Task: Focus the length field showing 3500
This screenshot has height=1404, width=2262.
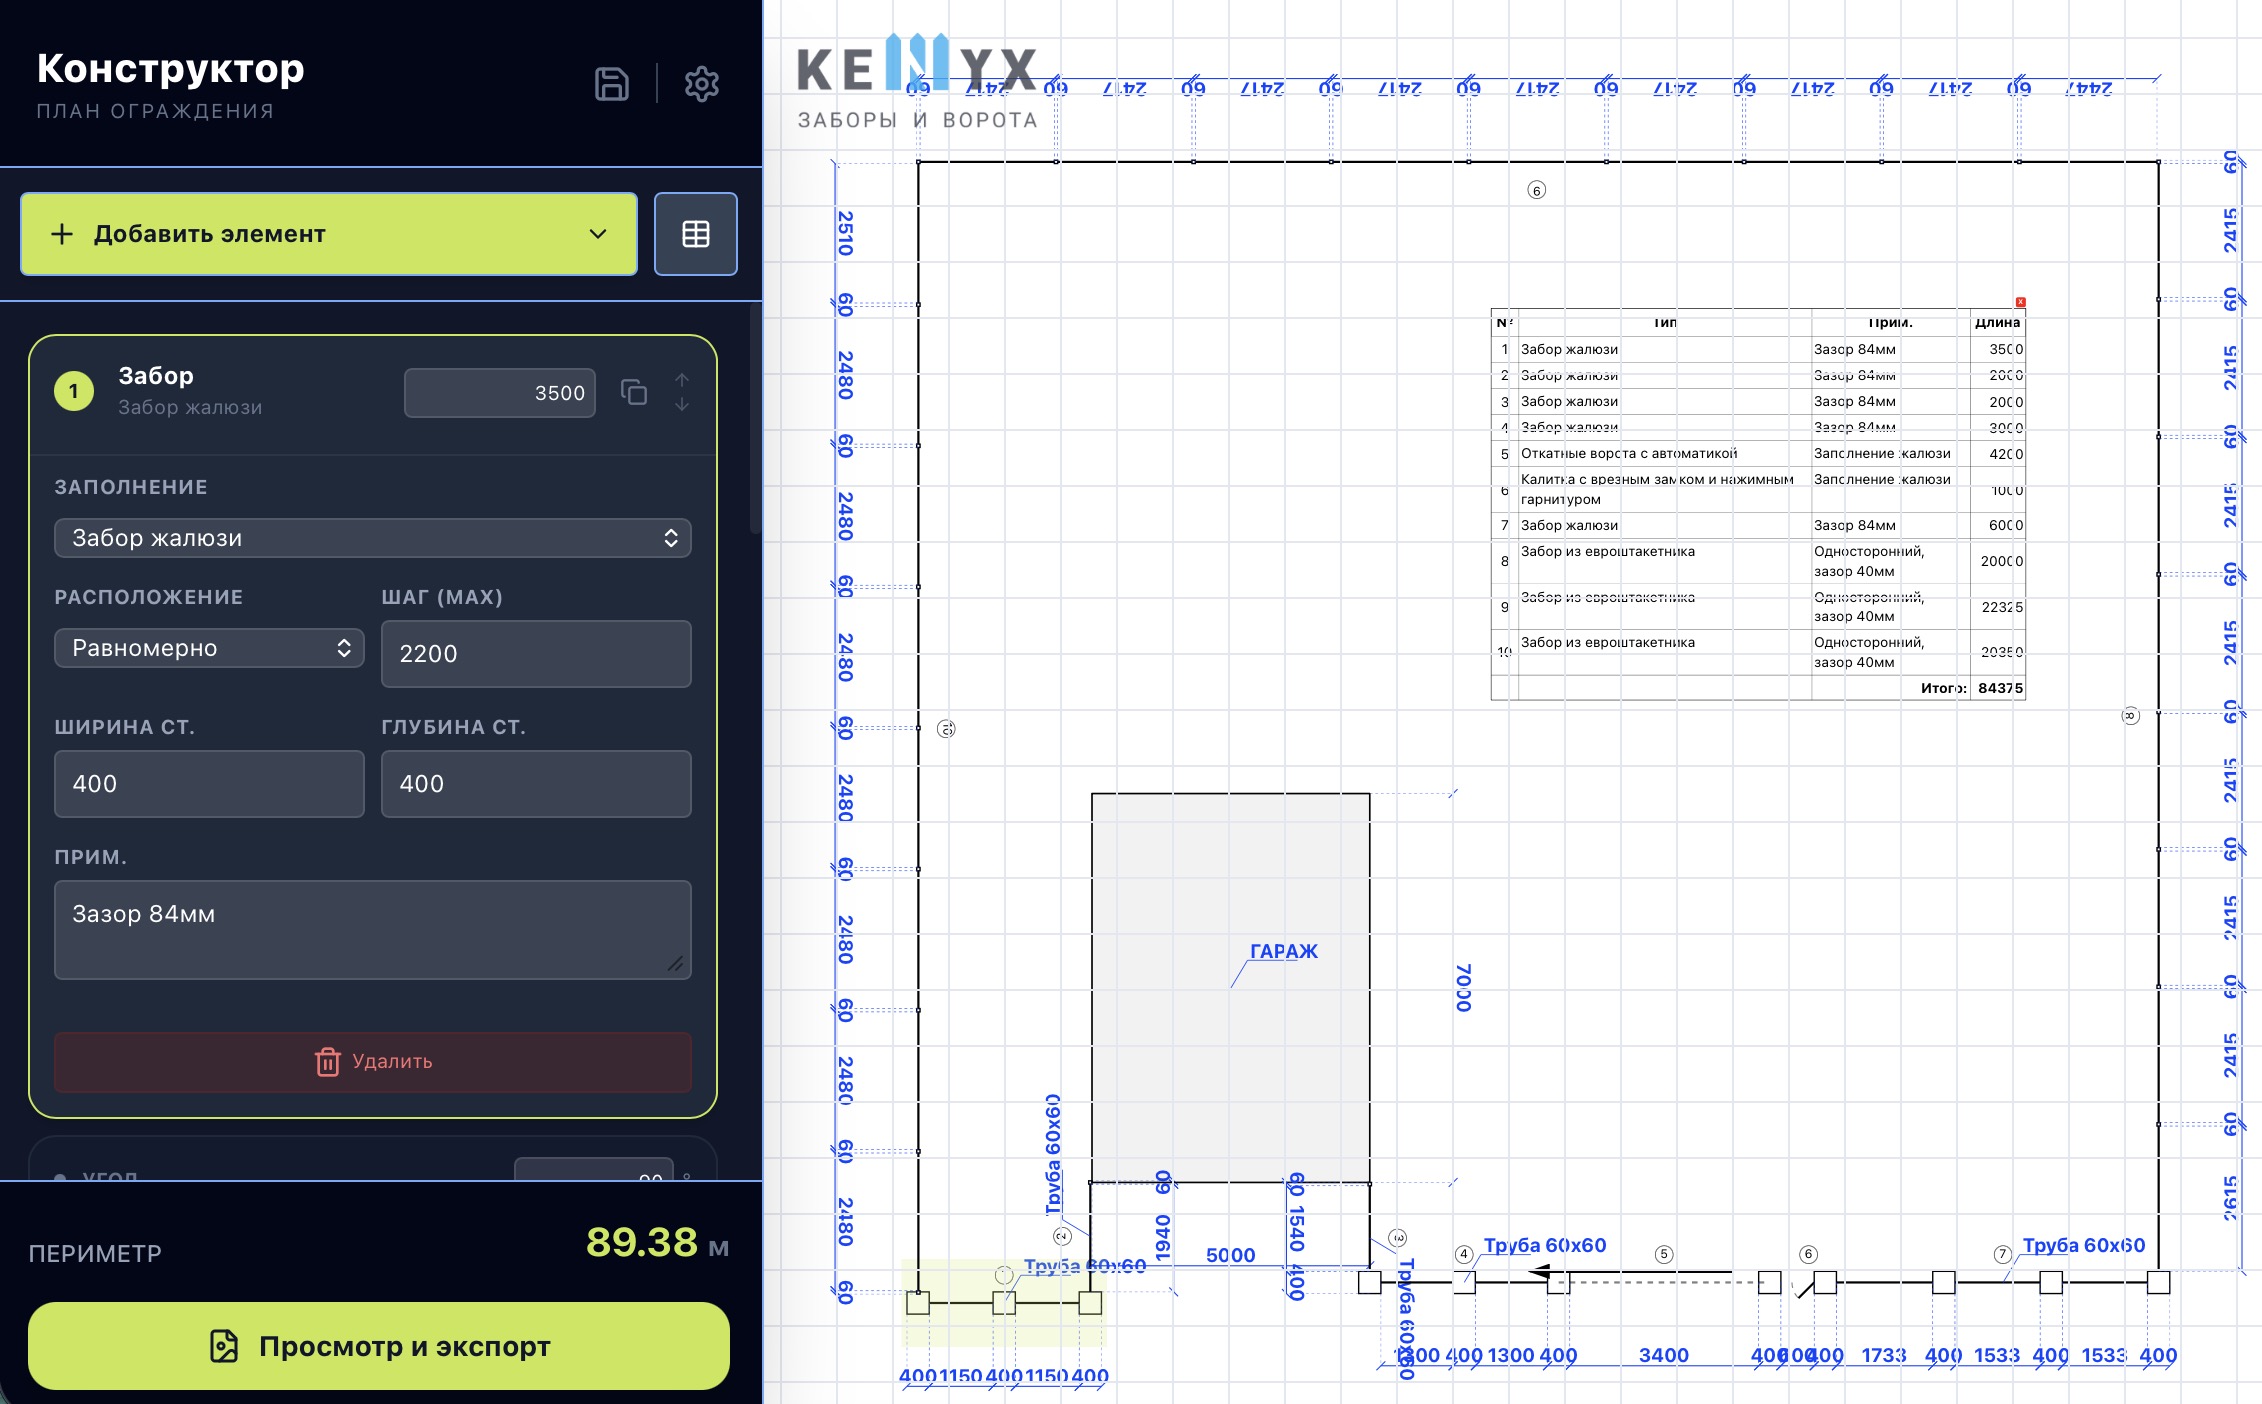Action: click(x=500, y=393)
